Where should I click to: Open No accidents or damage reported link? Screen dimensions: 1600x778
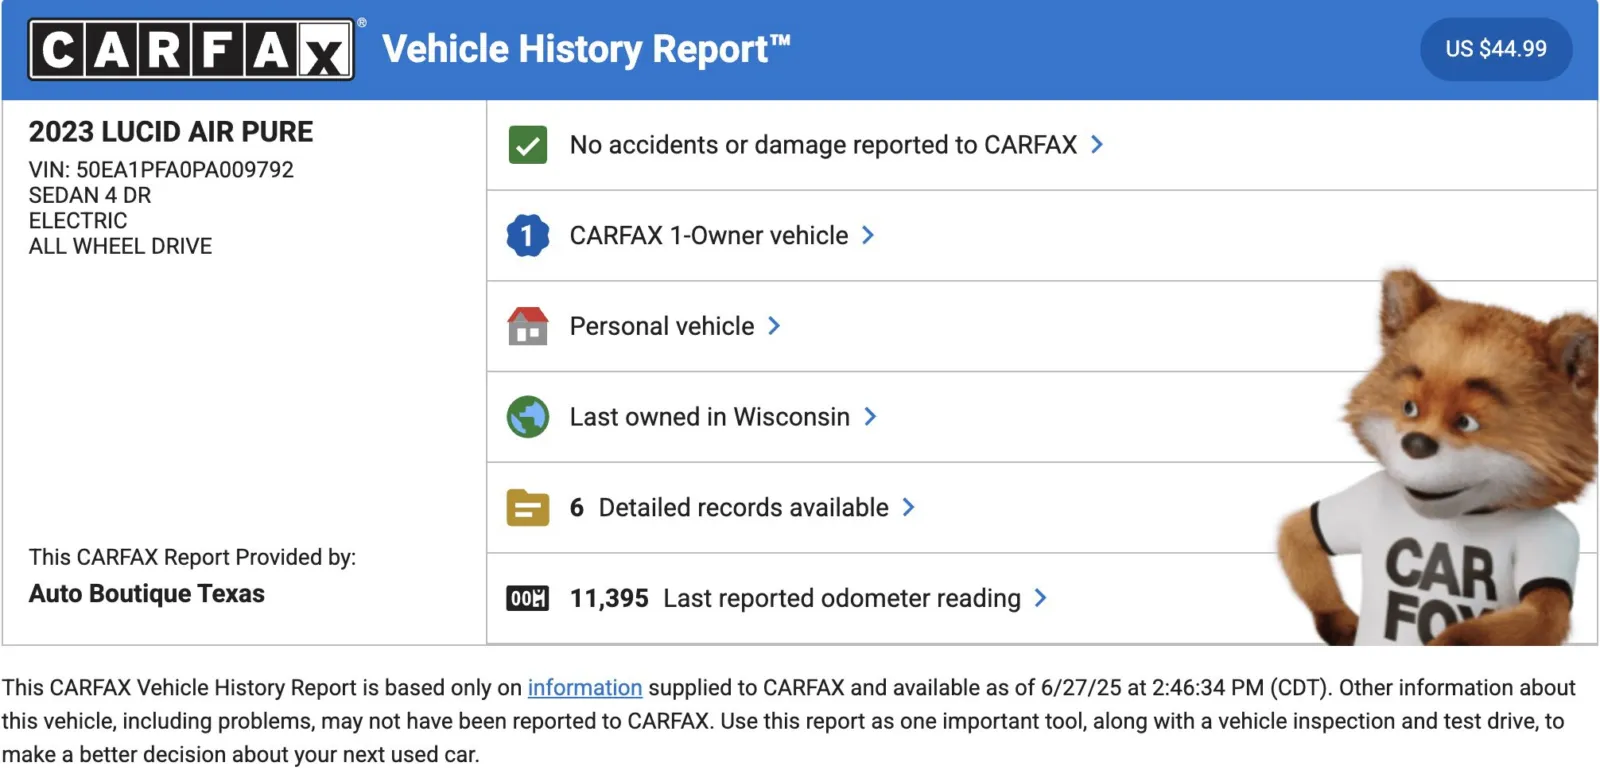823,145
